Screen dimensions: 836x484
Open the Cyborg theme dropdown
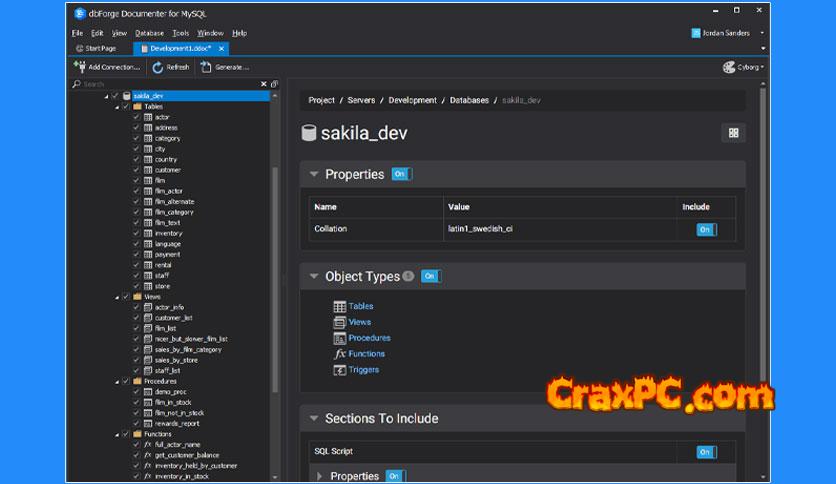[743, 67]
